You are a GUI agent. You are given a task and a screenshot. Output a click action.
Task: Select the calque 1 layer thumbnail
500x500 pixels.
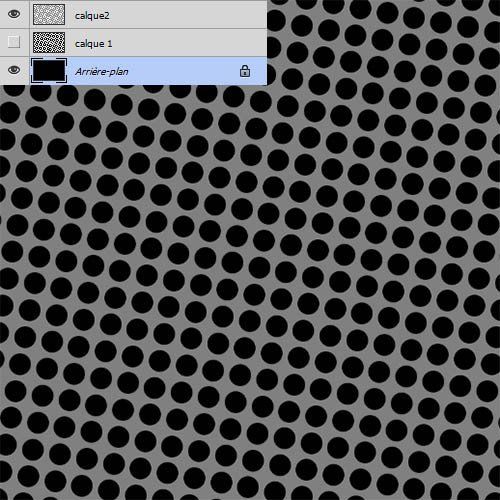(49, 42)
